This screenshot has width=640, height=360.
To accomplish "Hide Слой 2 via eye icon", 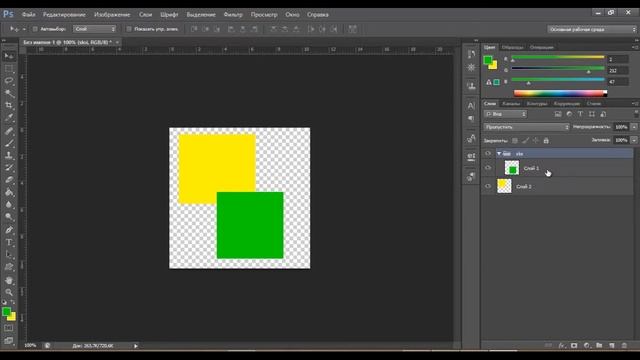I will pyautogui.click(x=488, y=186).
